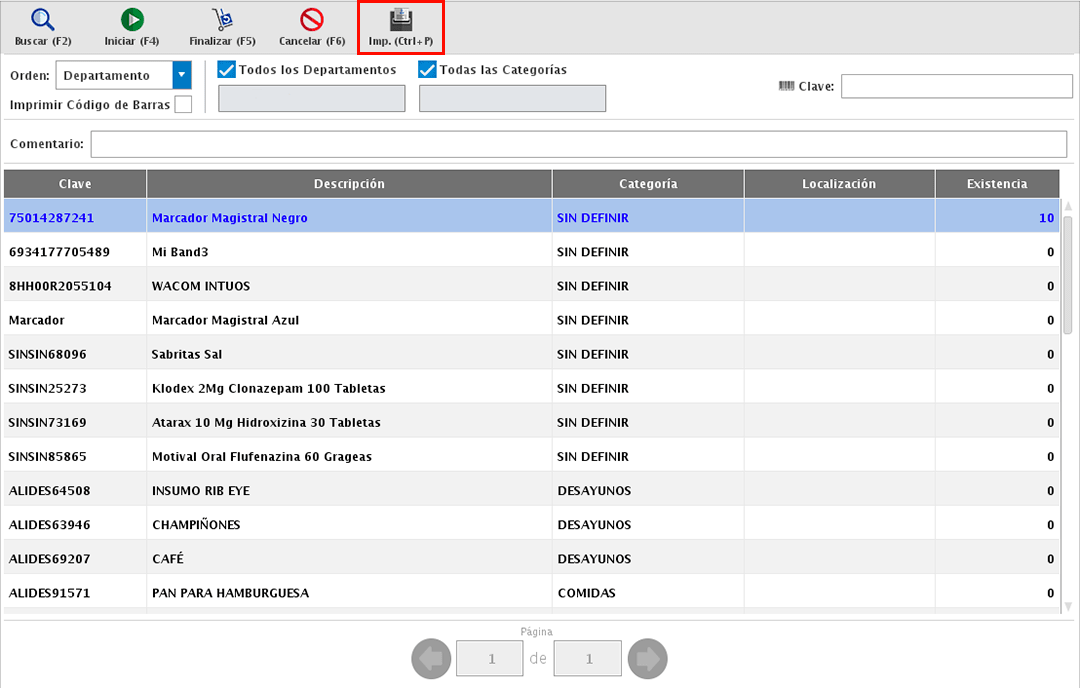This screenshot has width=1080, height=688.
Task: Open the Orden dropdown arrow
Action: (x=181, y=75)
